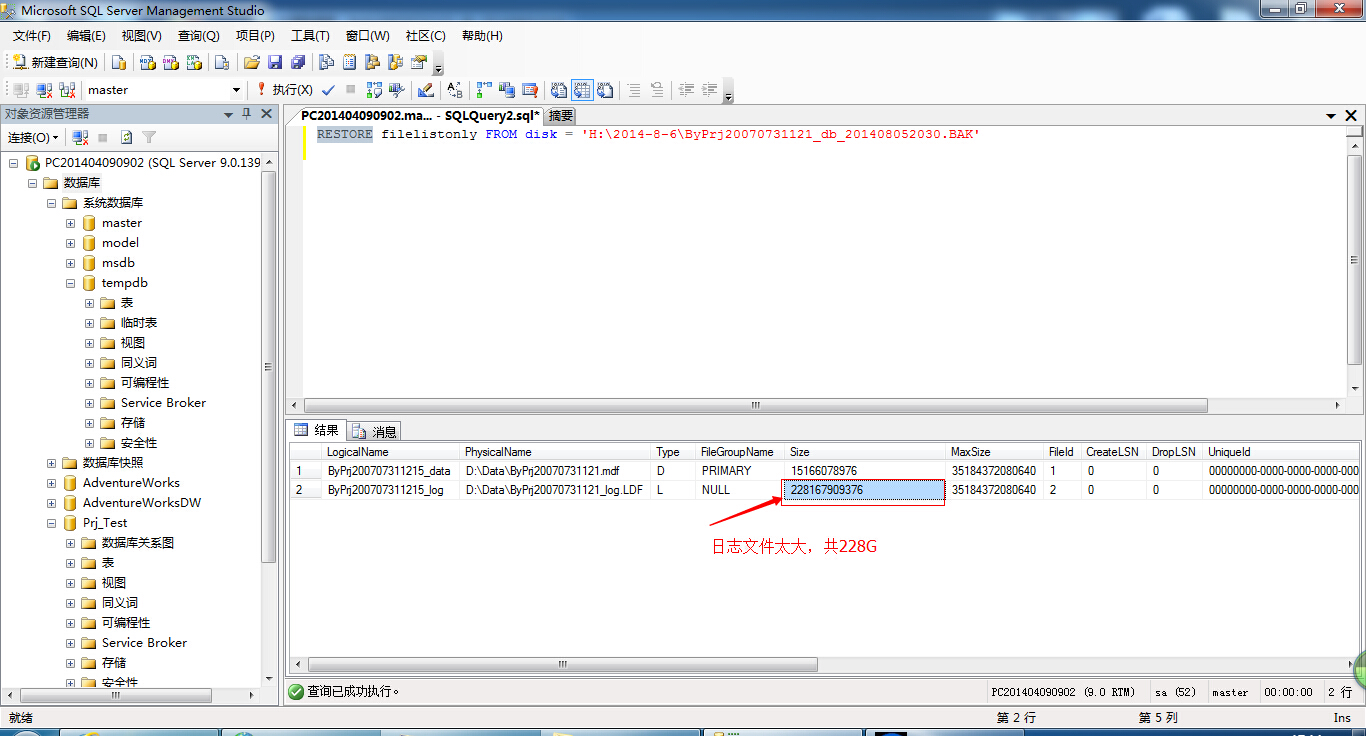Comment out the selected lines
Image resolution: width=1366 pixels, height=736 pixels.
click(x=634, y=90)
